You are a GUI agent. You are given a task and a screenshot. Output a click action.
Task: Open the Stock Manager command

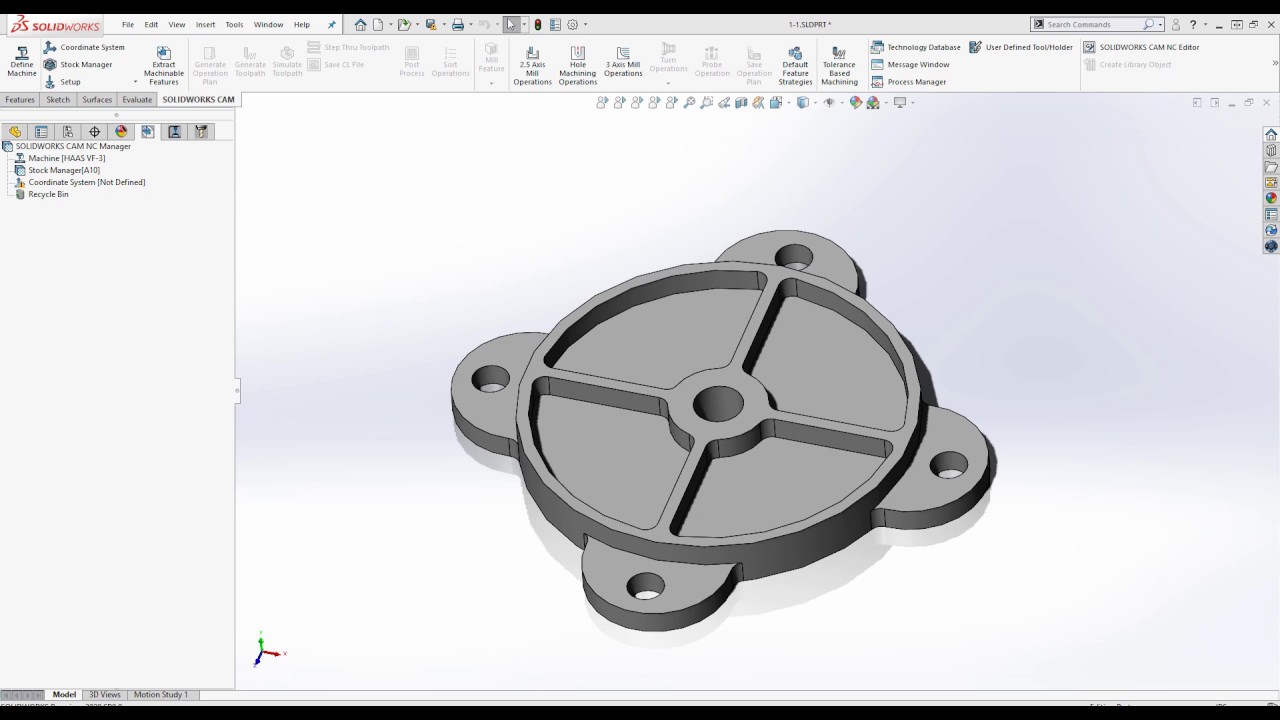tap(78, 64)
